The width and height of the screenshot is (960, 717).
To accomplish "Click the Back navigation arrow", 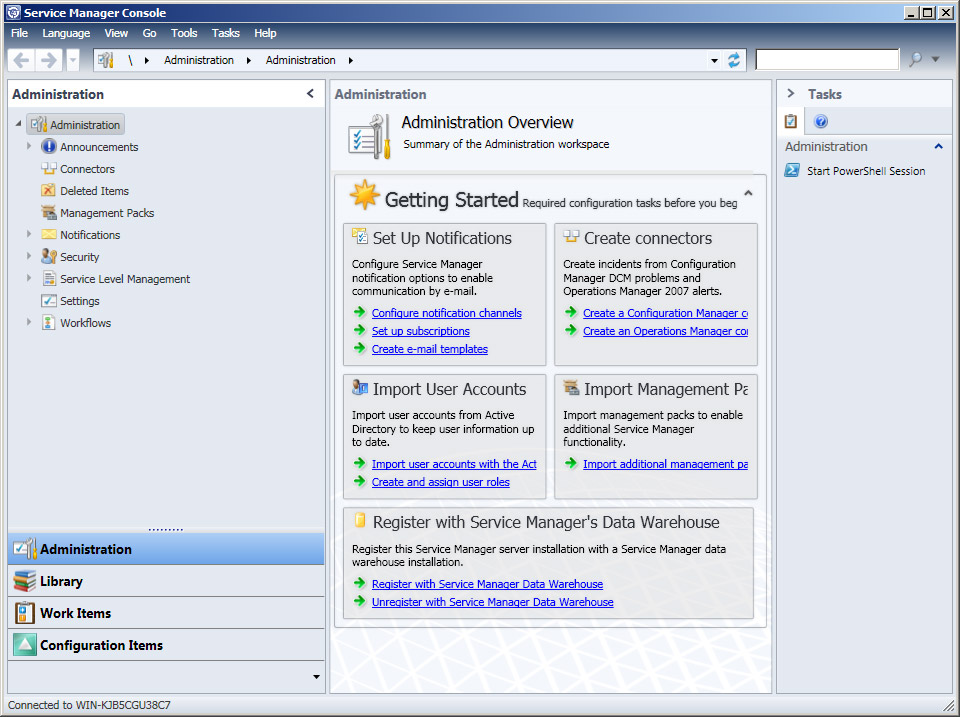I will (x=21, y=60).
